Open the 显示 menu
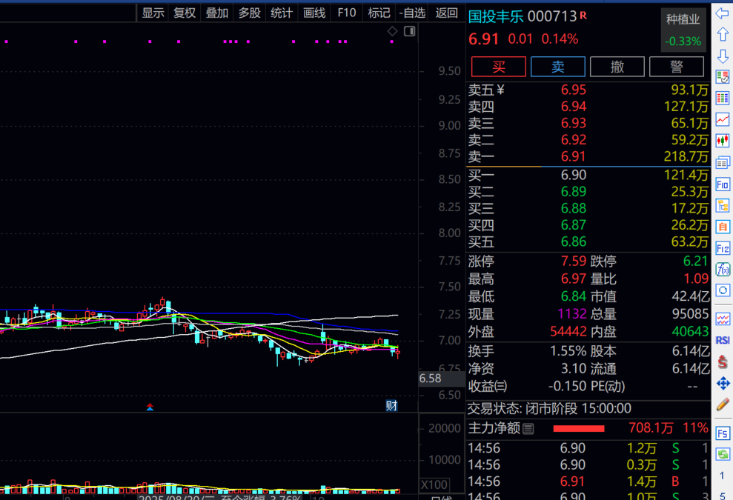733x500 pixels. 153,13
